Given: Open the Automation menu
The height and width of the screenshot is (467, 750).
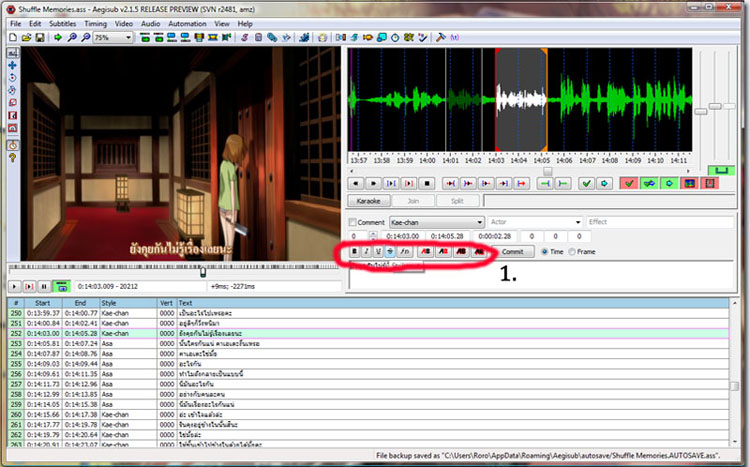Looking at the screenshot, I should point(187,23).
